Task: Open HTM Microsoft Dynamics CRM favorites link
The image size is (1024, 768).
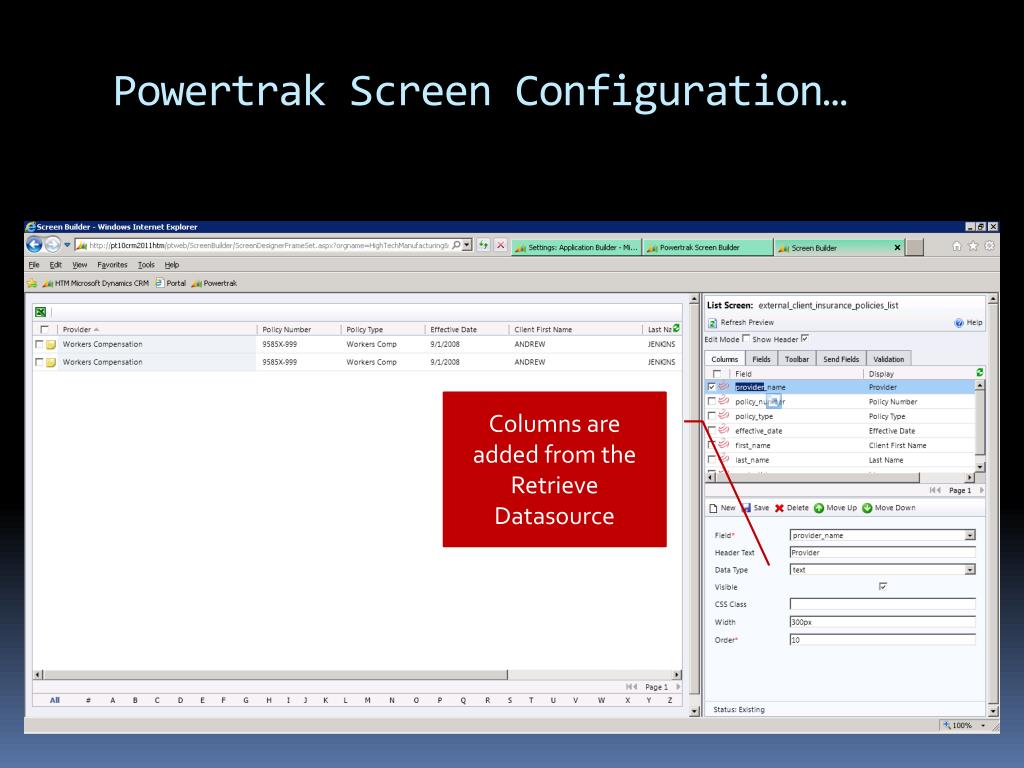Action: pos(96,283)
